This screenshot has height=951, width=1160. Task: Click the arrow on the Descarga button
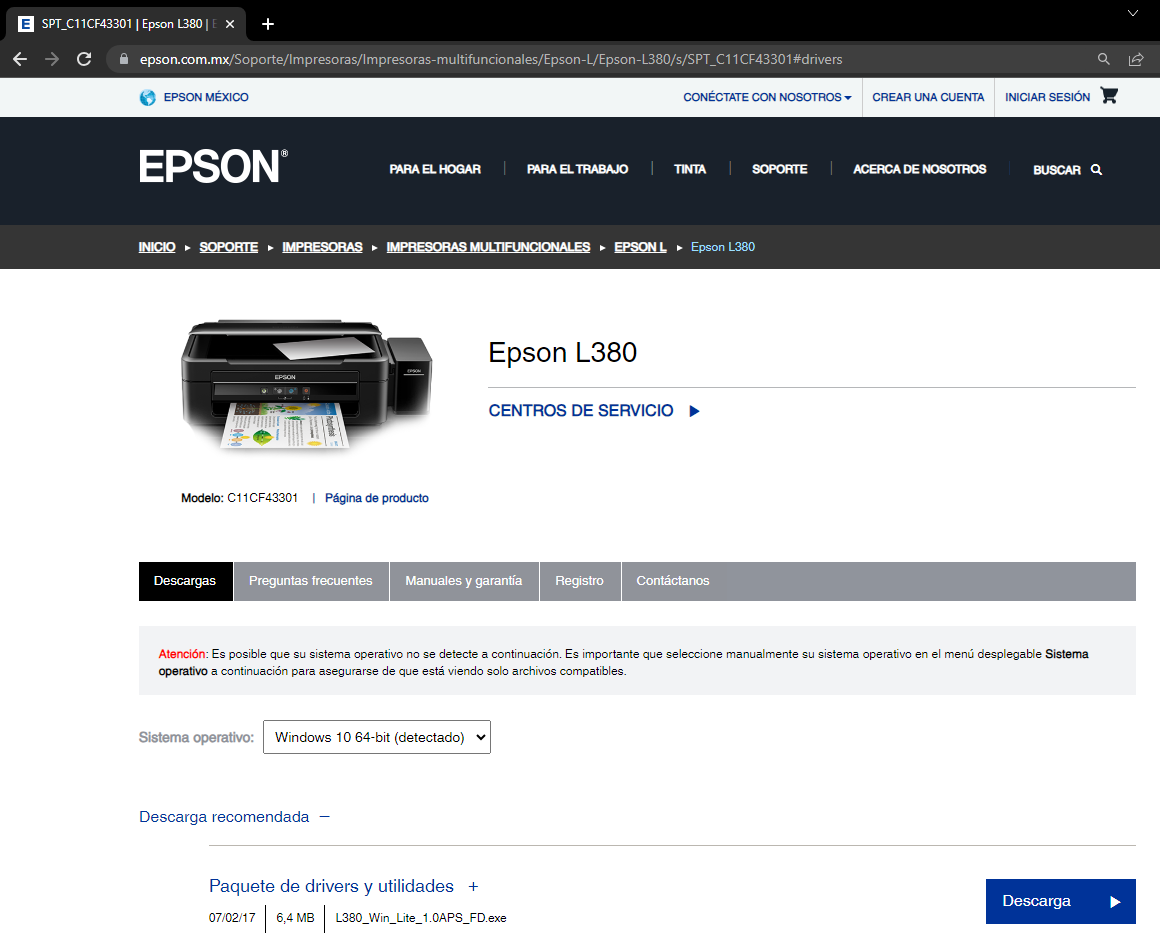point(1115,901)
